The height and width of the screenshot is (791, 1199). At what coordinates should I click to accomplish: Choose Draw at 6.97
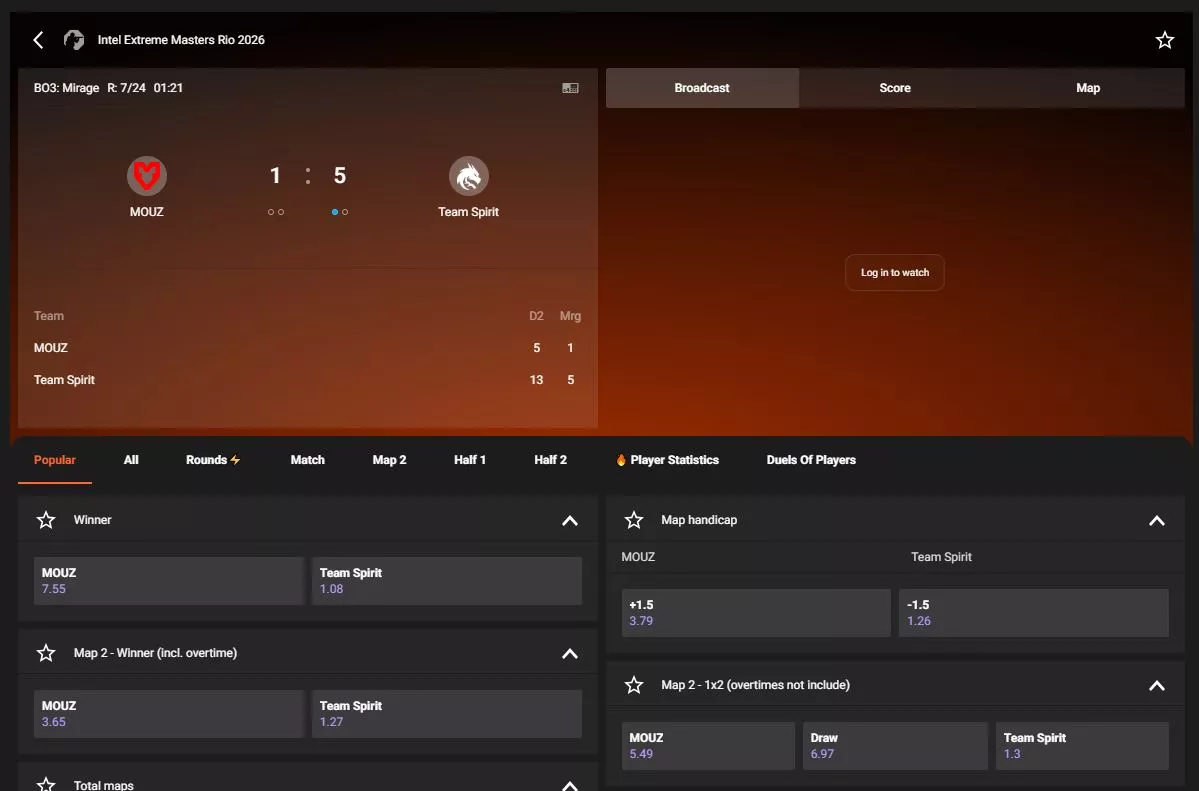pos(895,746)
